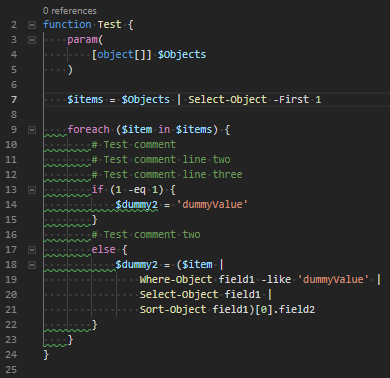
Task: Click '$item' on line 18
Action: [x=197, y=265]
